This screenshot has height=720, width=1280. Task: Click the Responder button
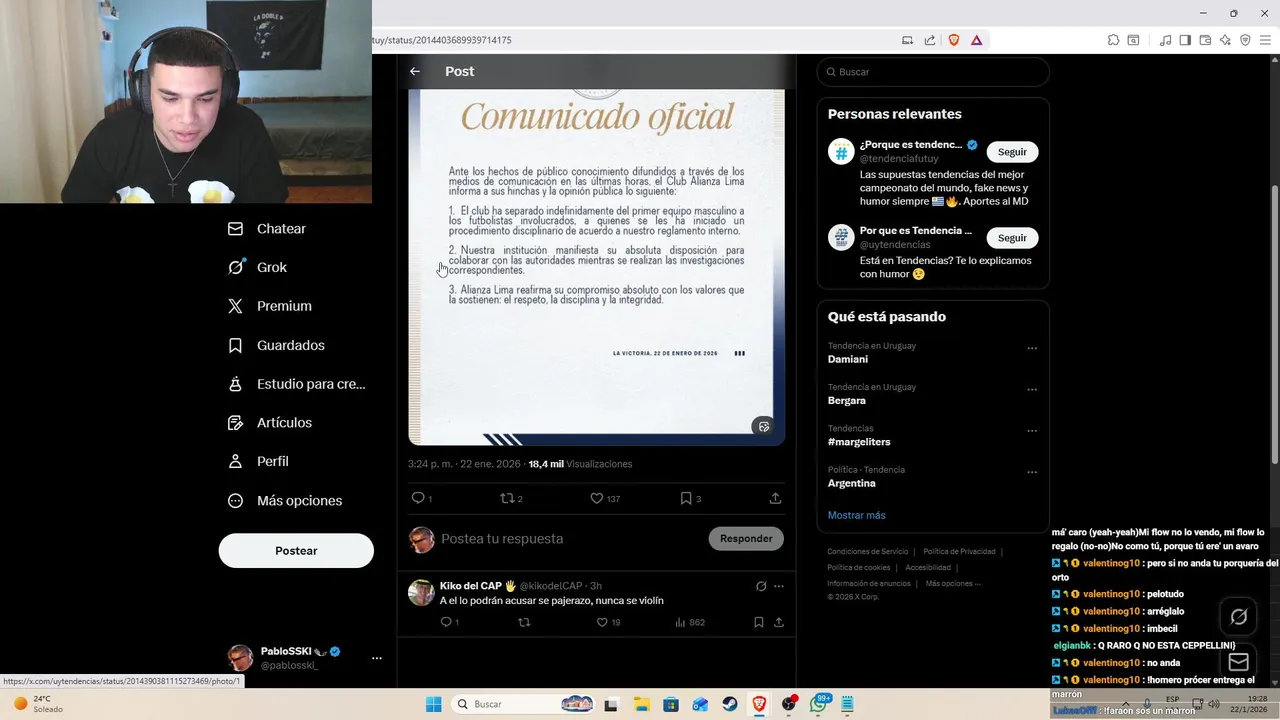[x=746, y=539]
